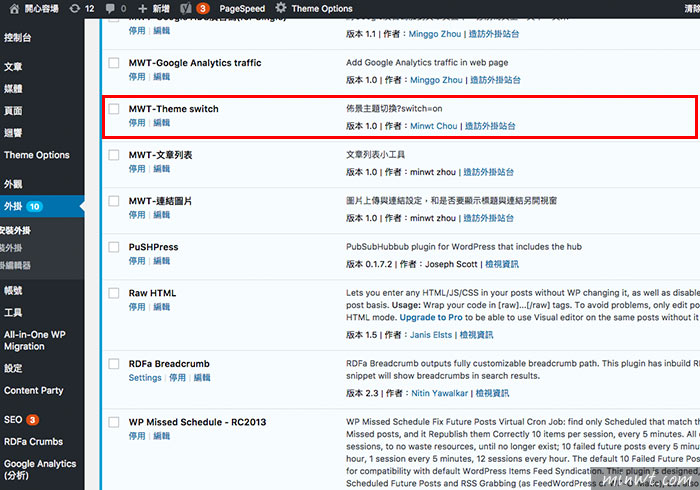Click 停用 under MWT-Theme switch
This screenshot has height=490, width=700.
(137, 123)
